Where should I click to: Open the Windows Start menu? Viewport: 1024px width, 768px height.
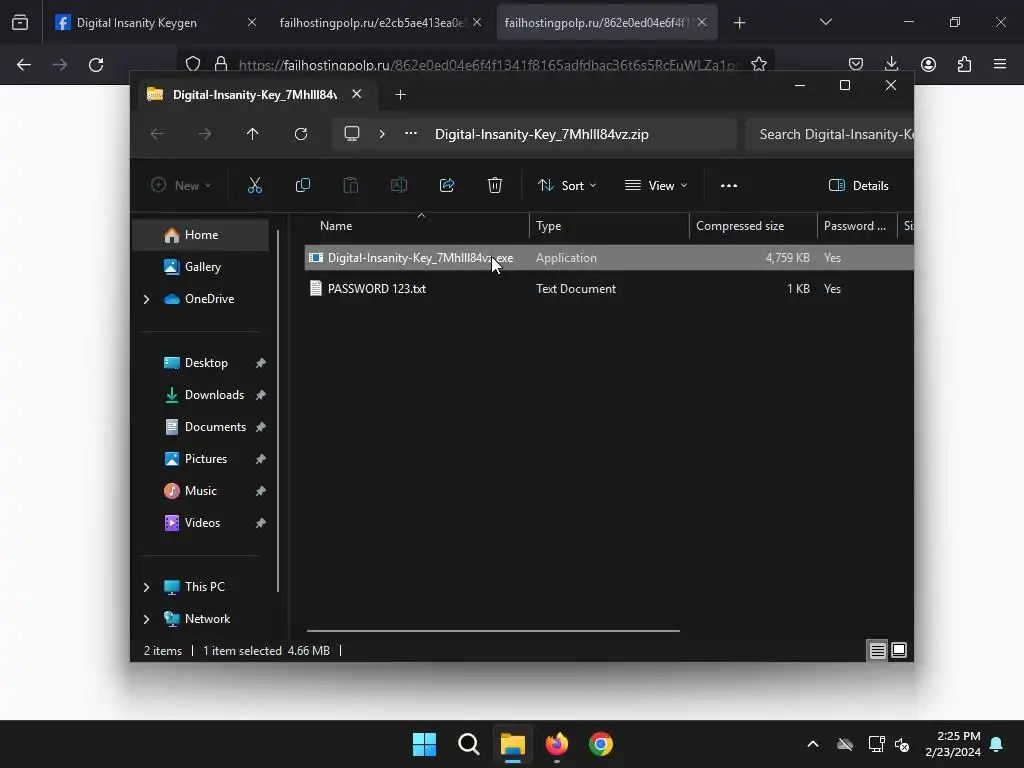pos(424,744)
